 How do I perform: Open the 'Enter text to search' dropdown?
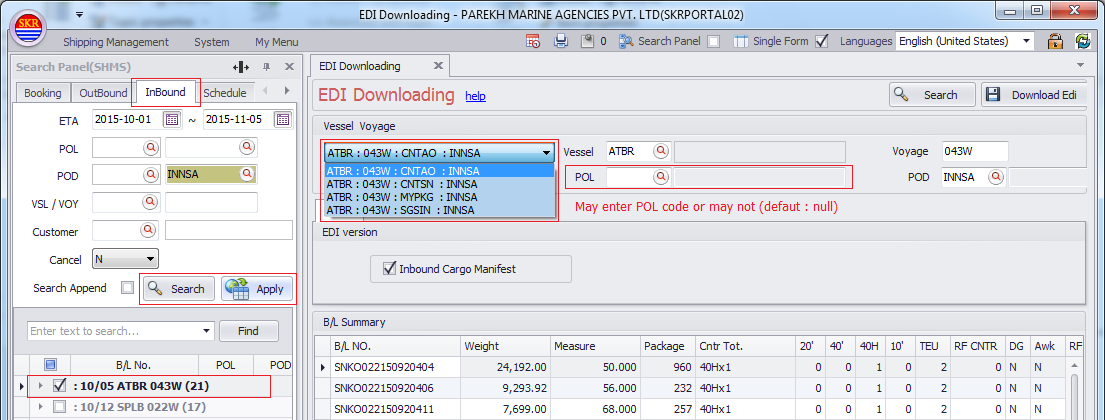point(206,331)
